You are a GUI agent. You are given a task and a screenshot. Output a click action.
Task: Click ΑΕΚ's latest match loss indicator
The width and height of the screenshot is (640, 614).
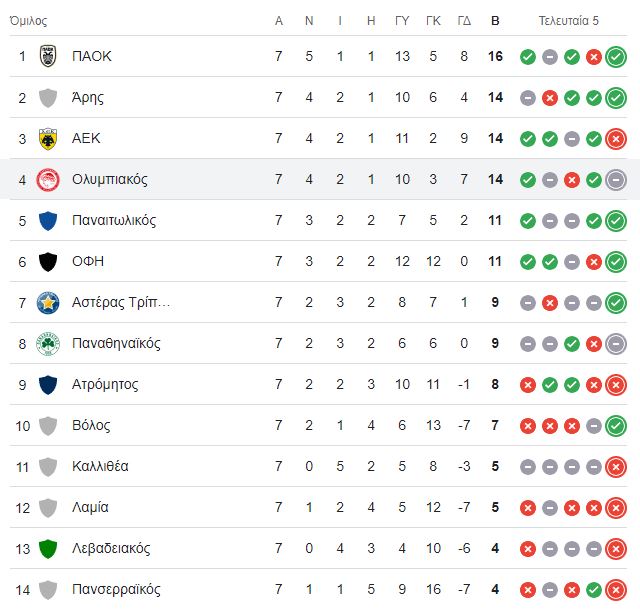(x=616, y=139)
